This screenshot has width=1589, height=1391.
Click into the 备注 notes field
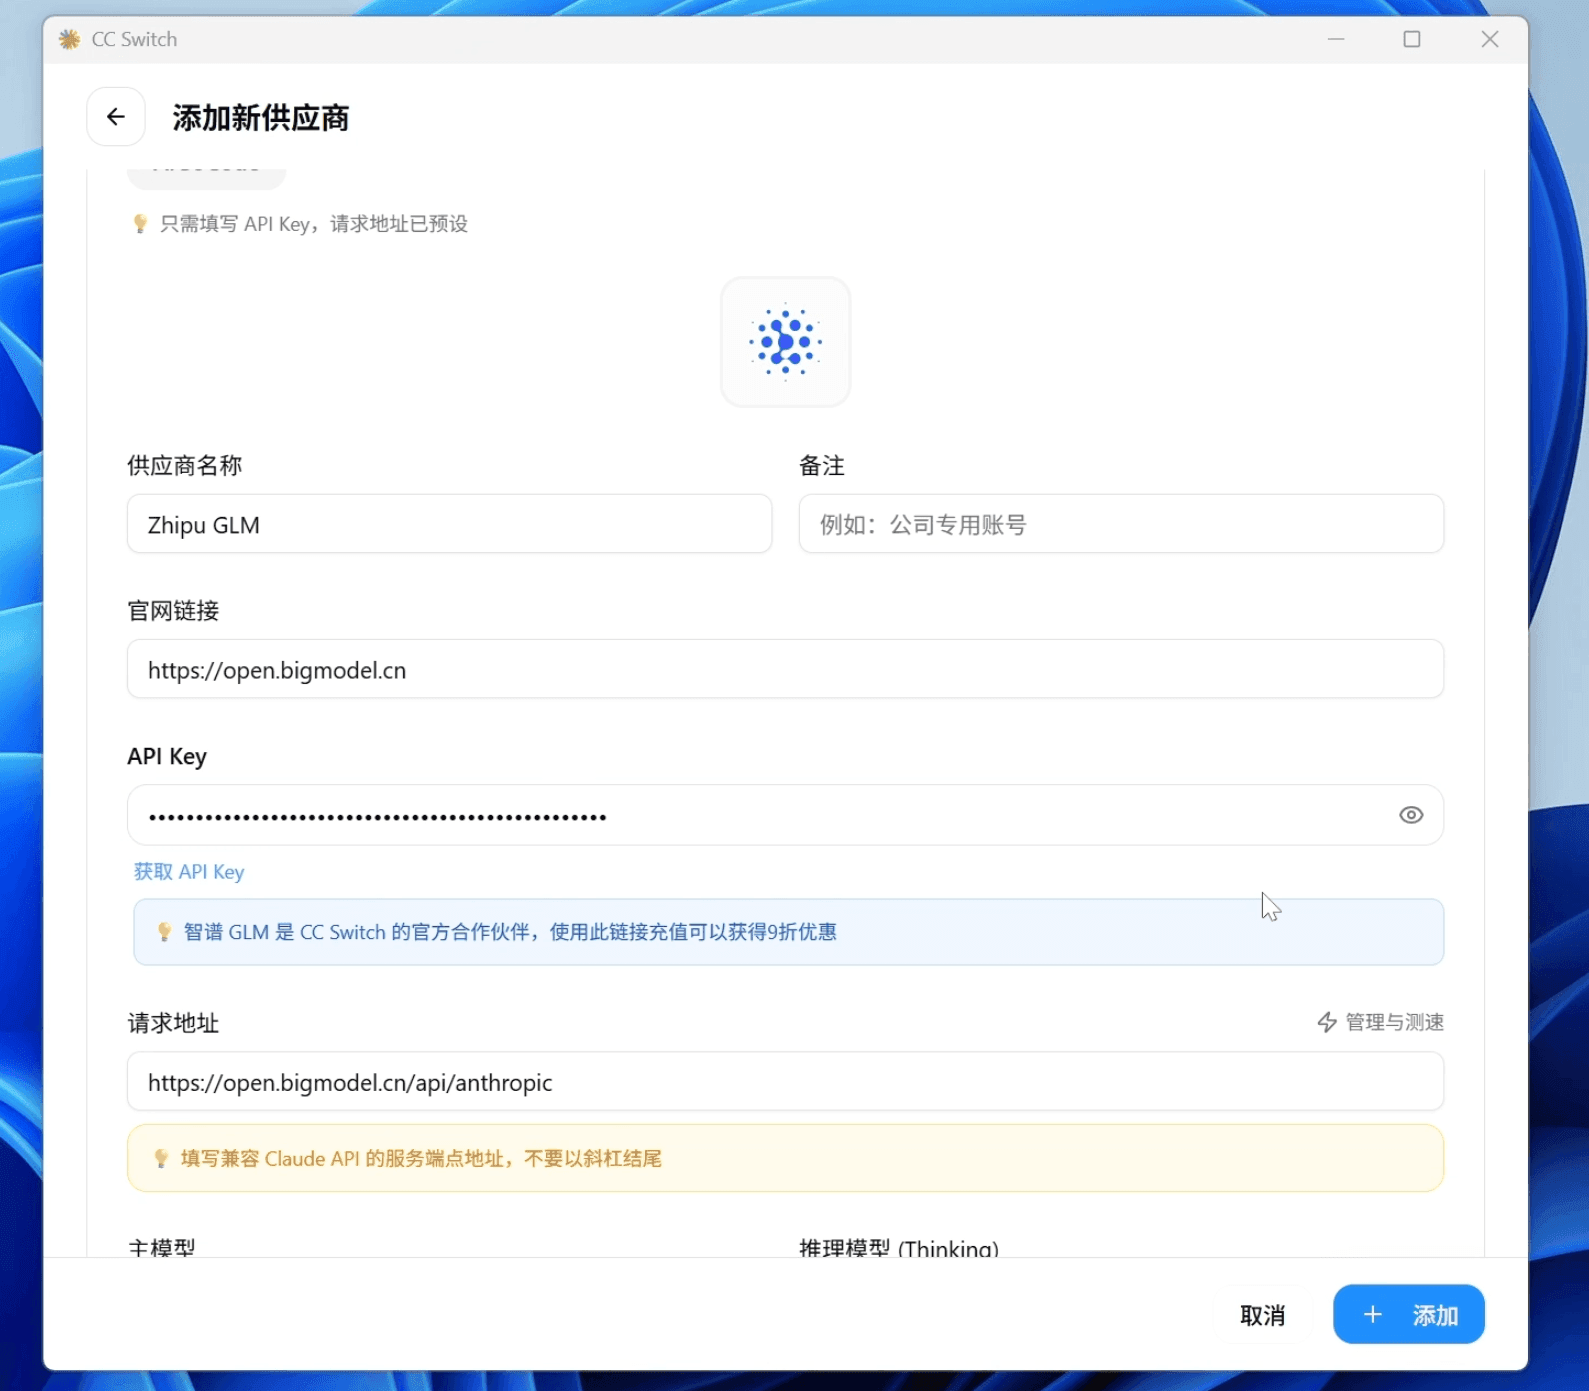[1120, 524]
